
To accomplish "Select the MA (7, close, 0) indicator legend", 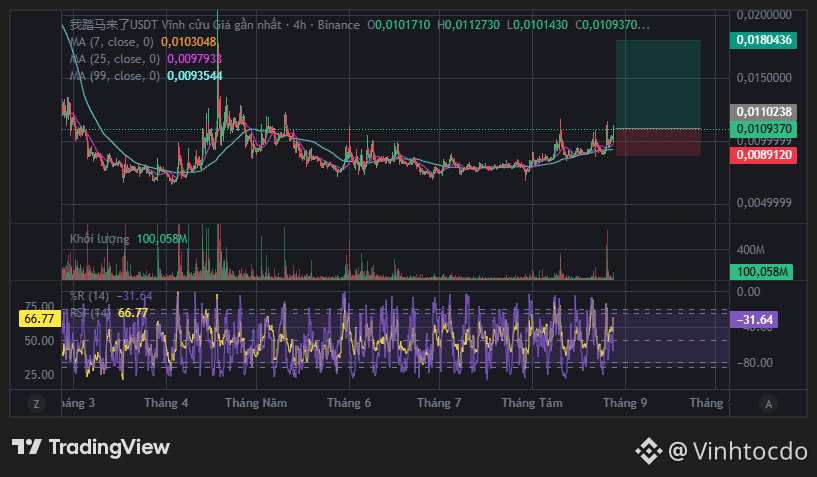I will tap(112, 42).
